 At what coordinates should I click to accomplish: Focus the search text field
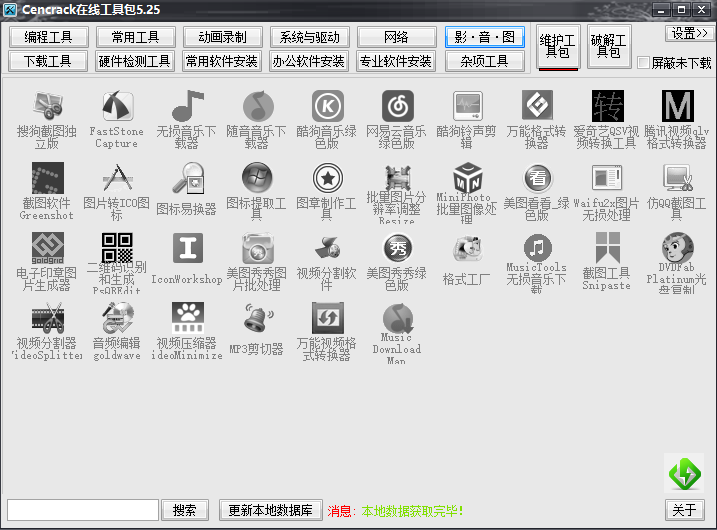click(83, 510)
